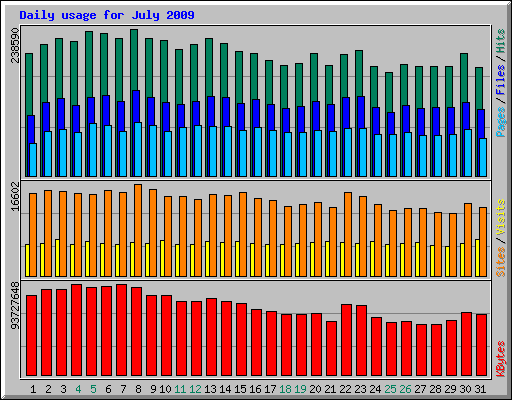Click the cyan pages bar for day 5
Image resolution: width=512 pixels, height=400 pixels.
93,150
